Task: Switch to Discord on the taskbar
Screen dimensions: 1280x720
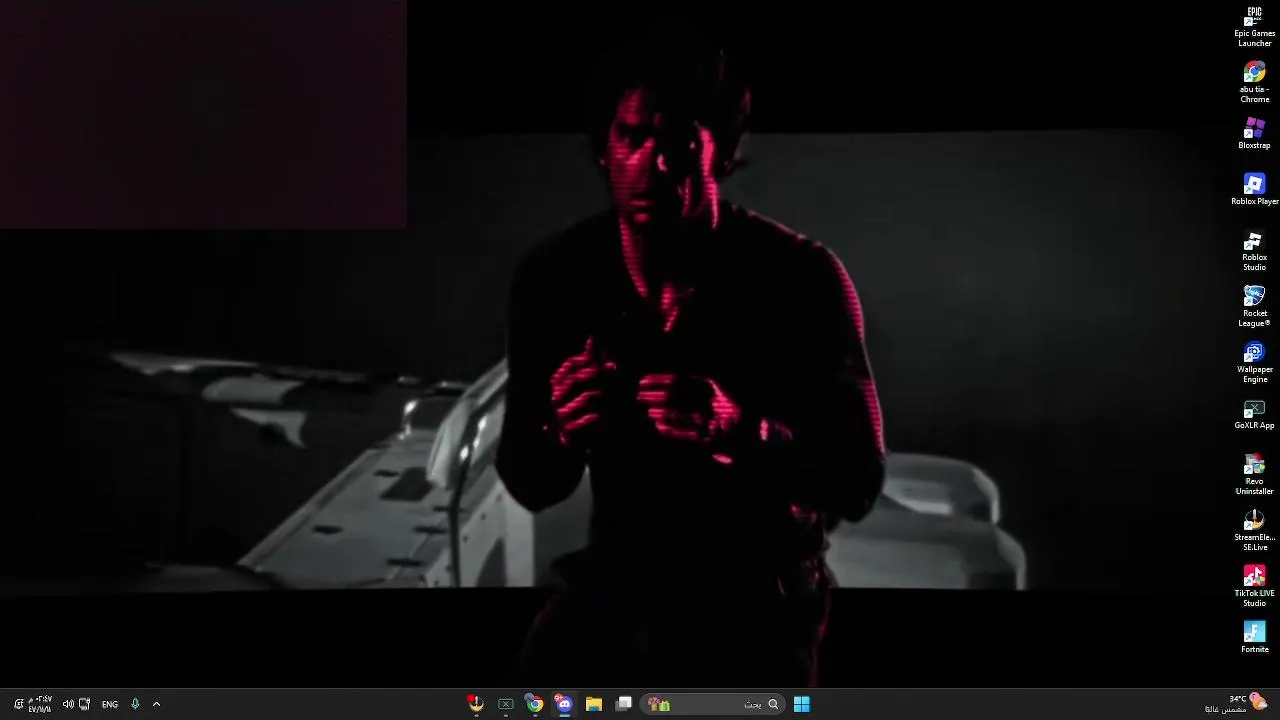Action: tap(564, 704)
